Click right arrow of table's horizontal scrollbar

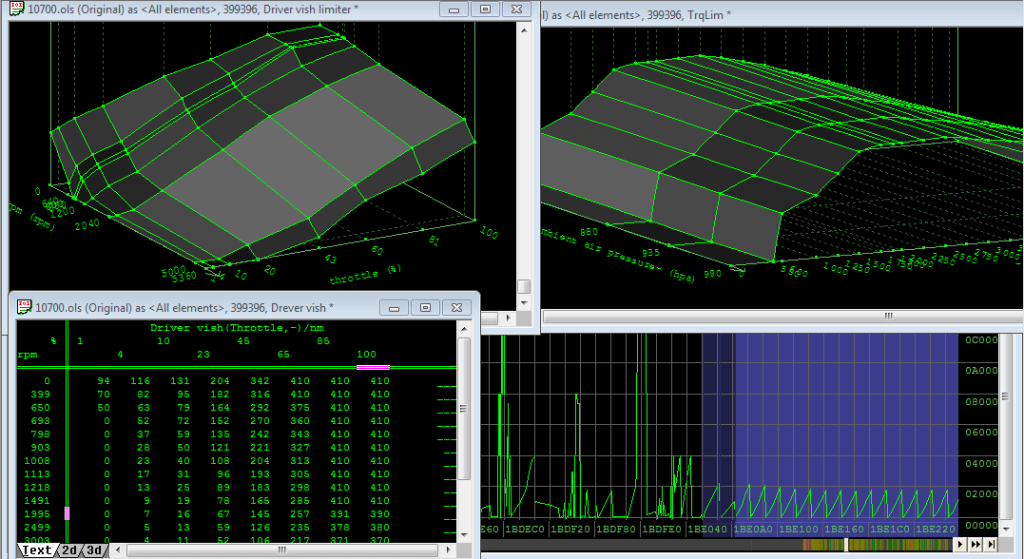pos(449,550)
